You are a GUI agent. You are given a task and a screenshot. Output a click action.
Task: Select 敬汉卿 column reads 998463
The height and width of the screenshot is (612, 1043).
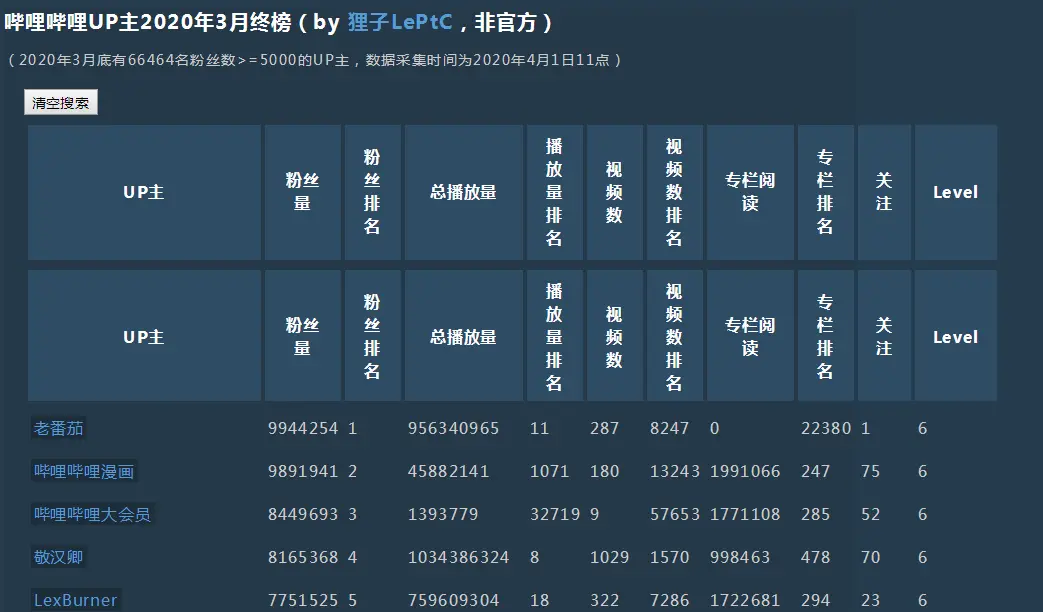pyautogui.click(x=740, y=557)
